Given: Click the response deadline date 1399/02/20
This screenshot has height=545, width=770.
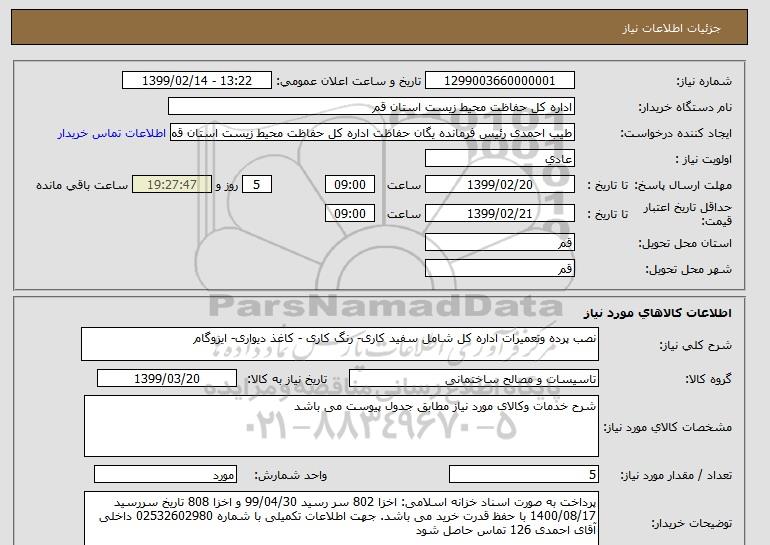Looking at the screenshot, I should (499, 185).
